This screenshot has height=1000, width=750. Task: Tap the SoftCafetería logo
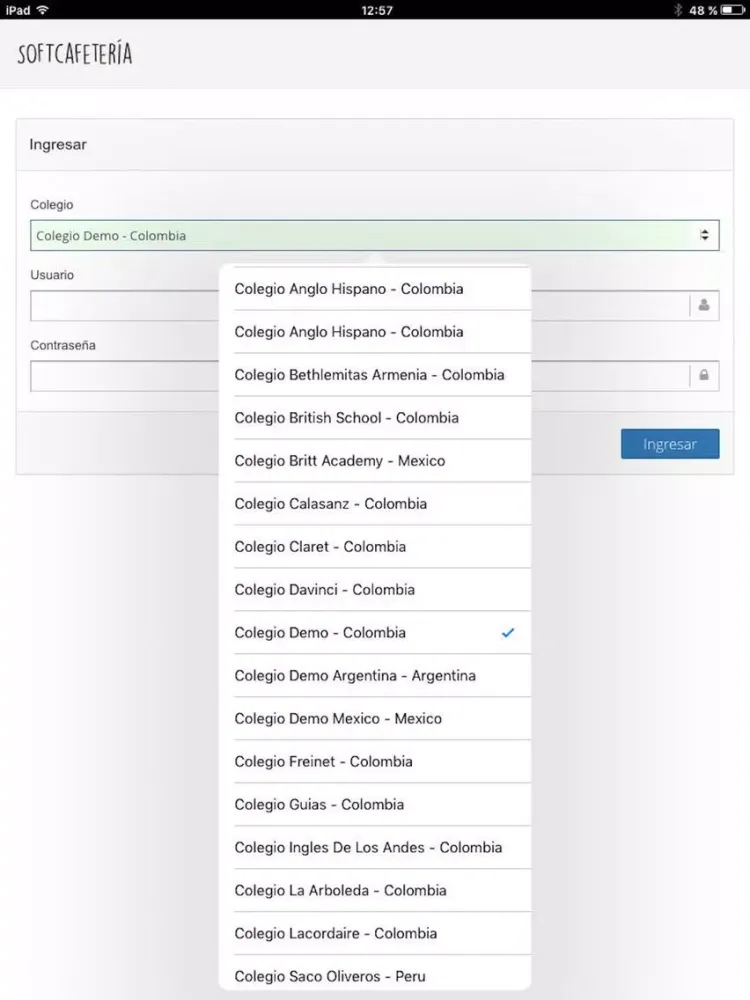[75, 54]
